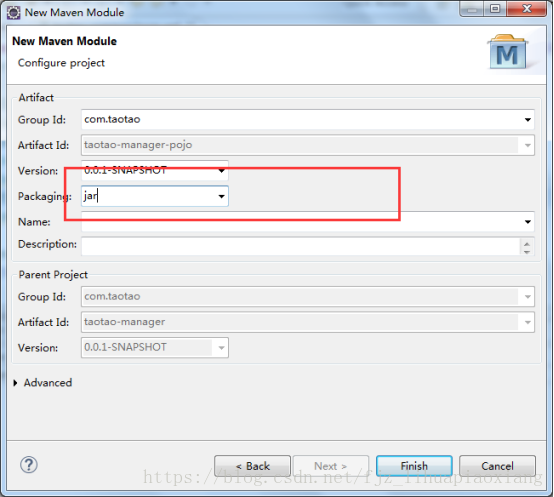Open the help question mark icon
This screenshot has height=497, width=554.
(x=29, y=465)
